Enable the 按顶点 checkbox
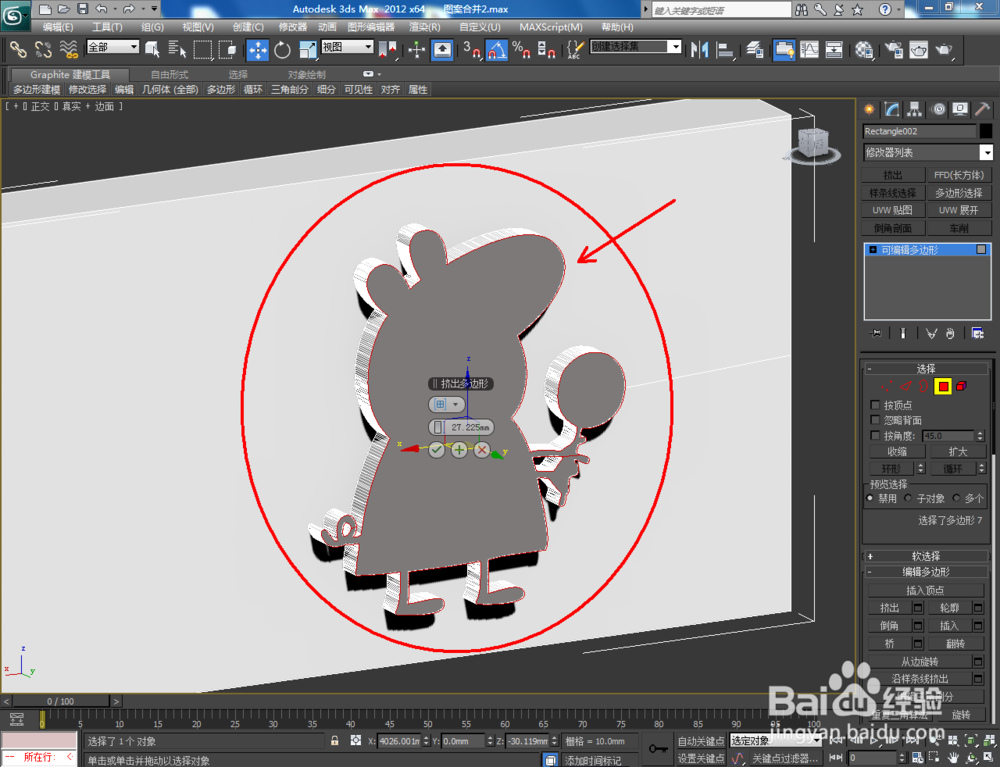 click(875, 405)
